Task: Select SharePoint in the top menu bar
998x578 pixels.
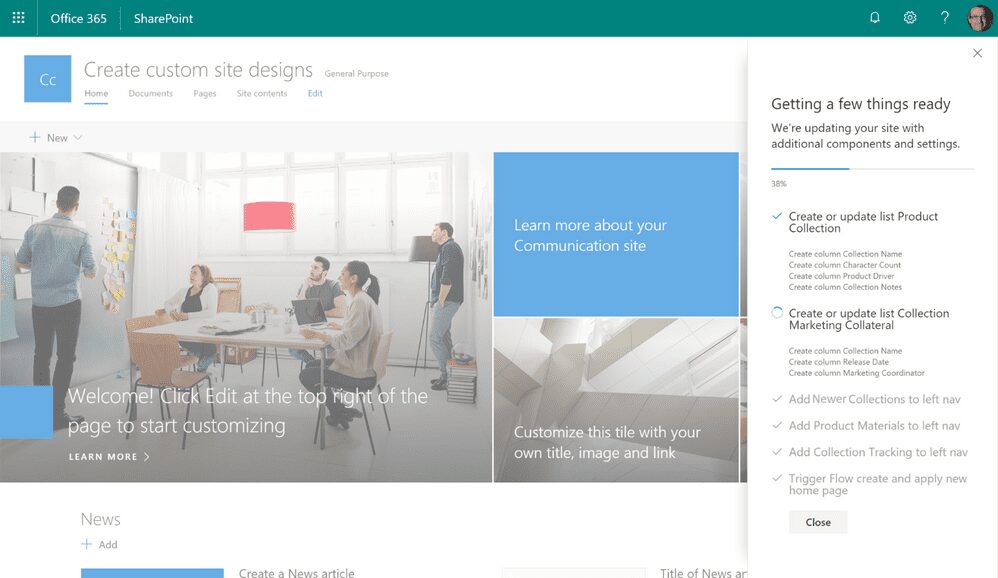Action: pyautogui.click(x=161, y=17)
